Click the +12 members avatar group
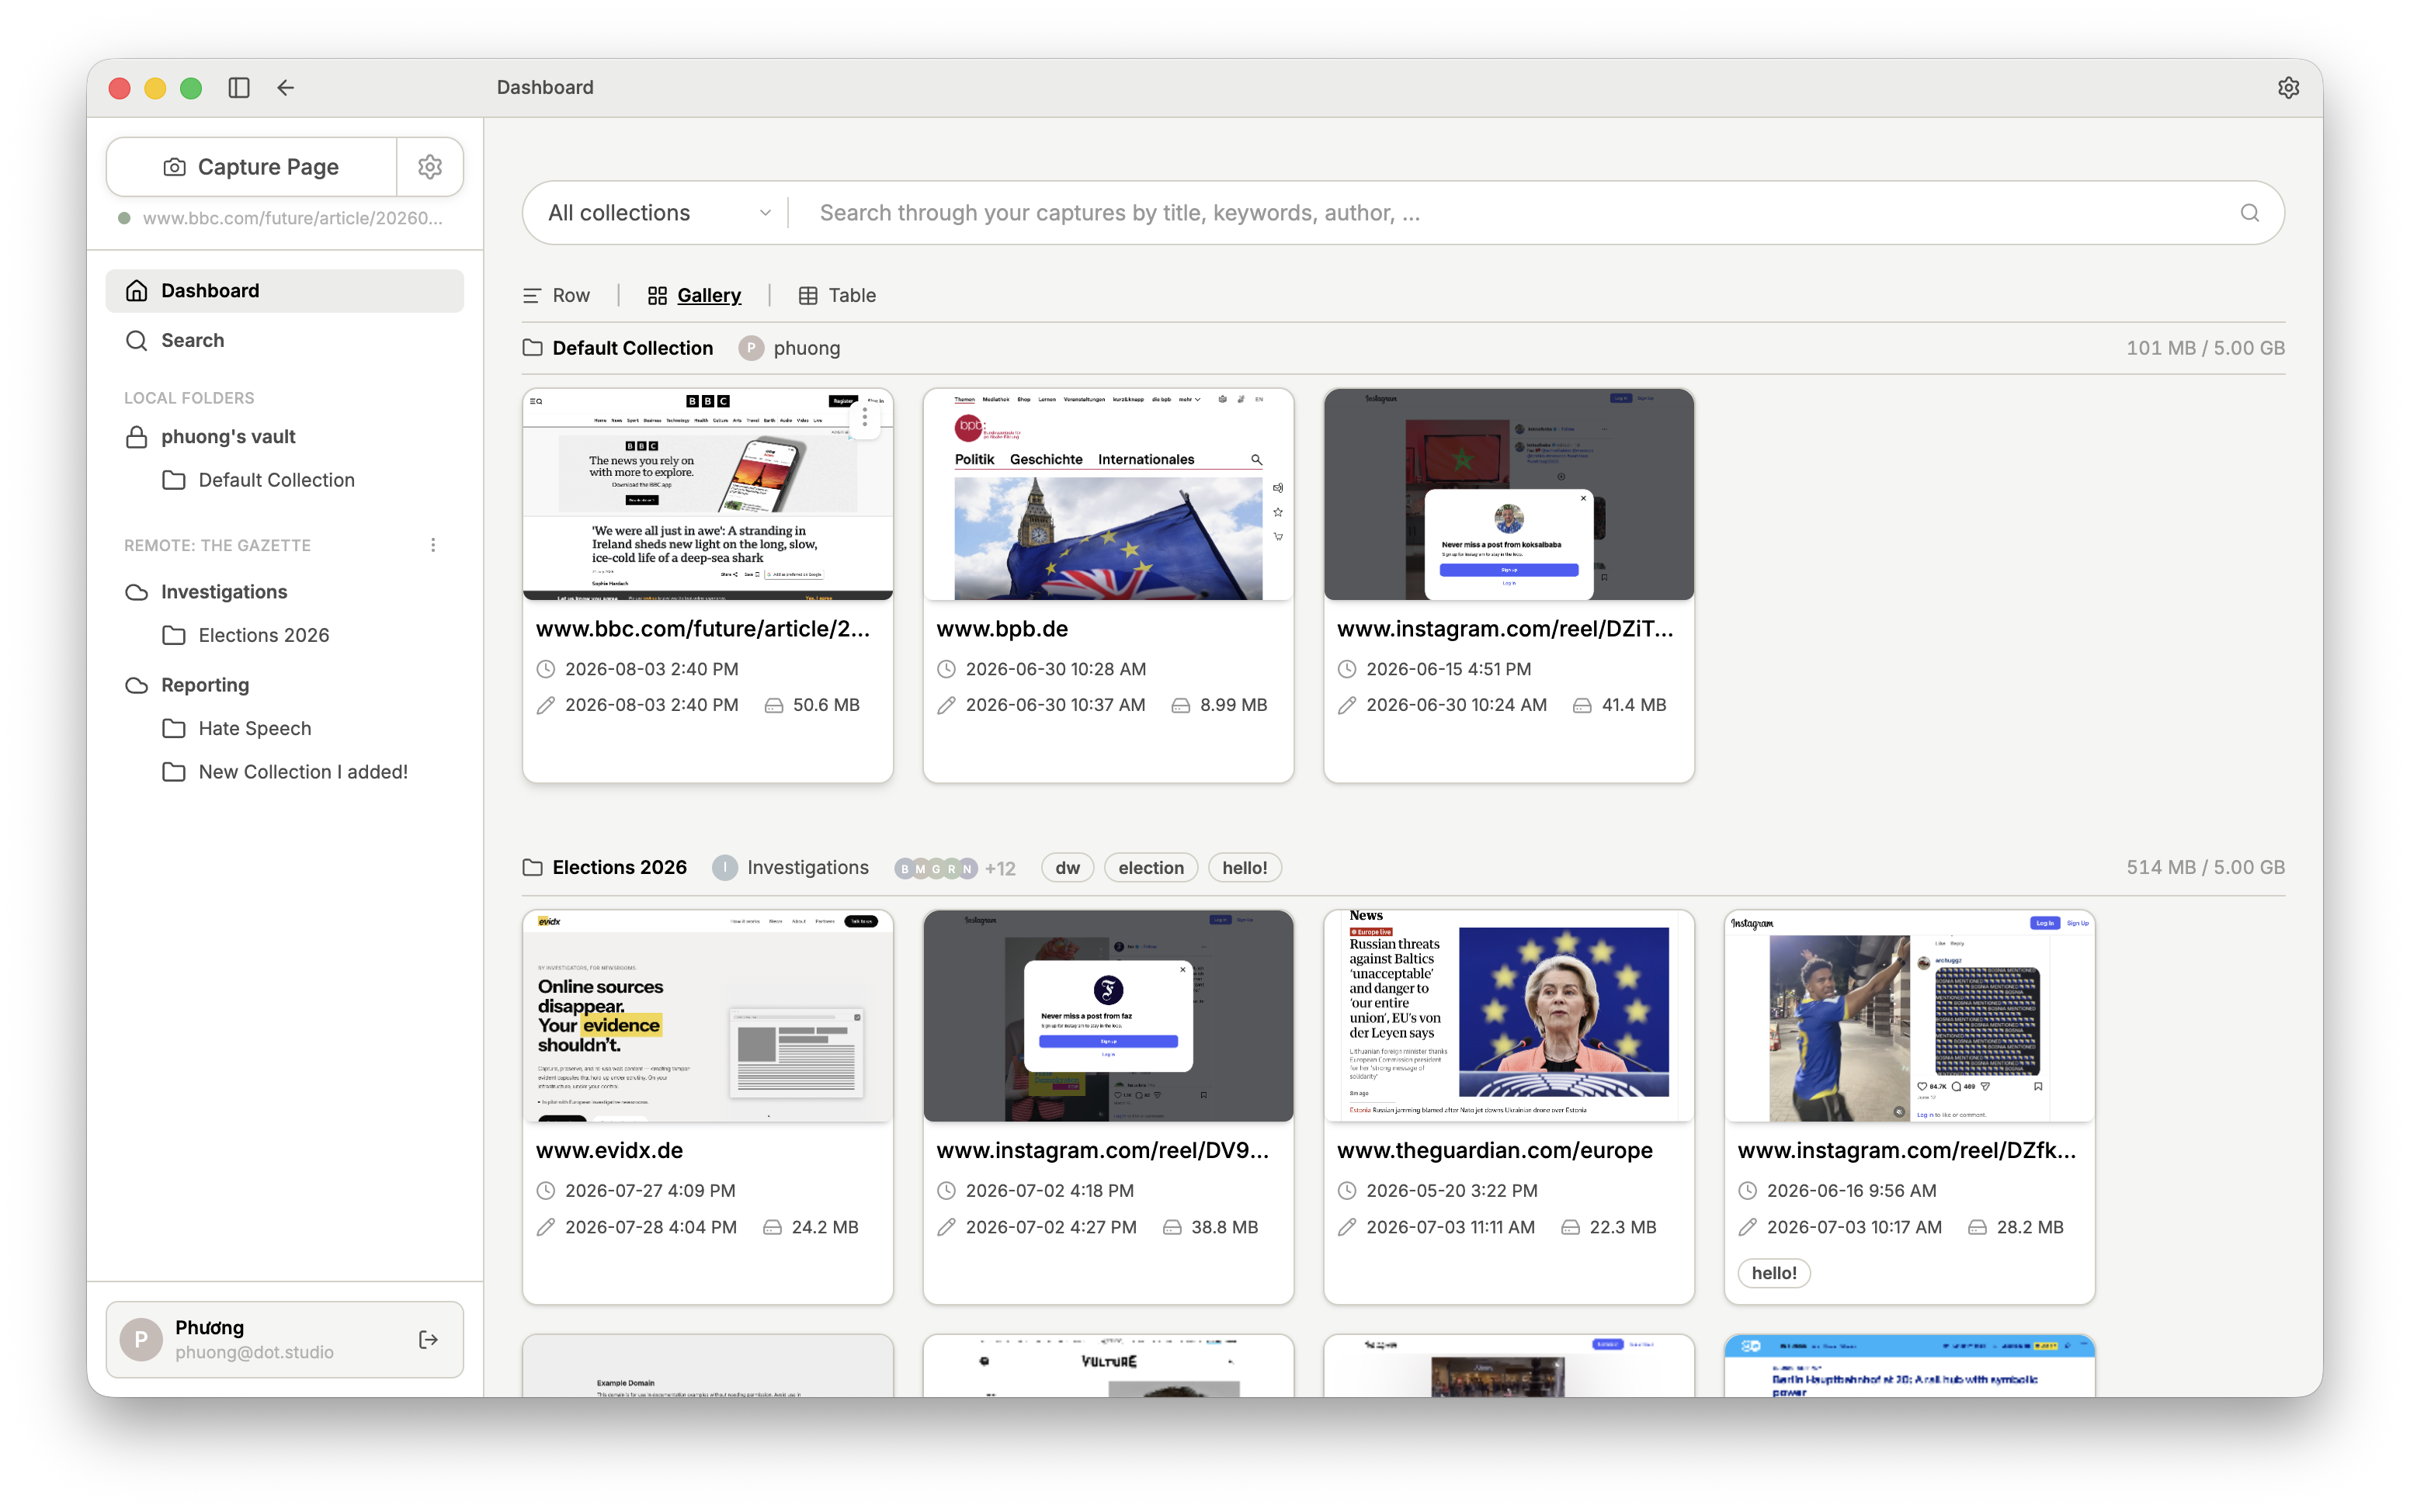Viewport: 2410px width, 1512px height. (x=955, y=868)
